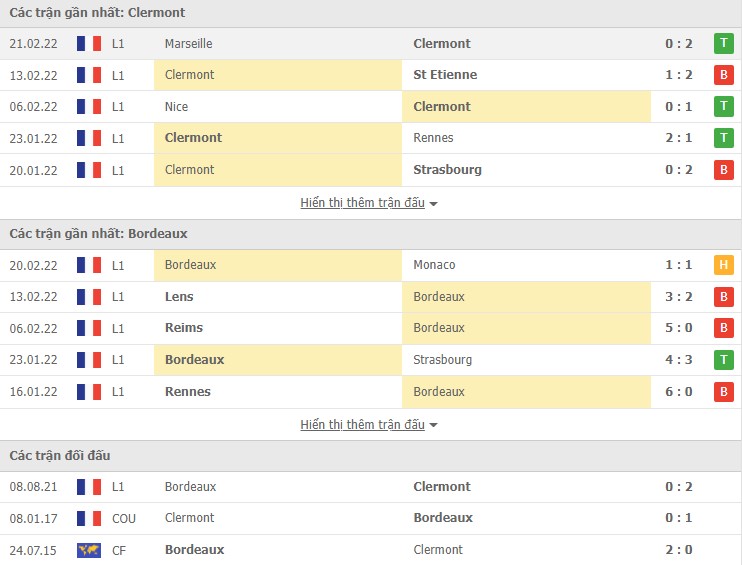This screenshot has height=565, width=742.
Task: Expand more Bordeaux matches via 'Hiển thị thêm trận đấu'
Action: click(x=362, y=425)
